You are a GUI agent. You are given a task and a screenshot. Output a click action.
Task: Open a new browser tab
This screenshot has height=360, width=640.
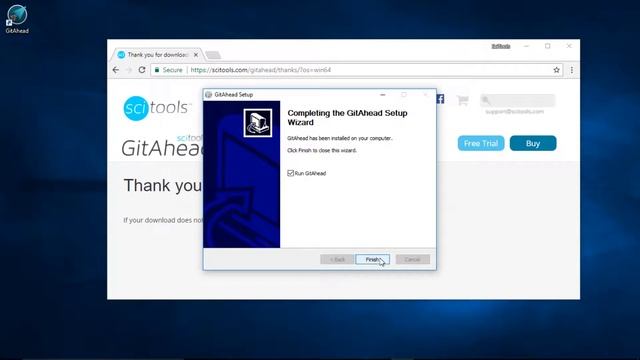pos(213,55)
